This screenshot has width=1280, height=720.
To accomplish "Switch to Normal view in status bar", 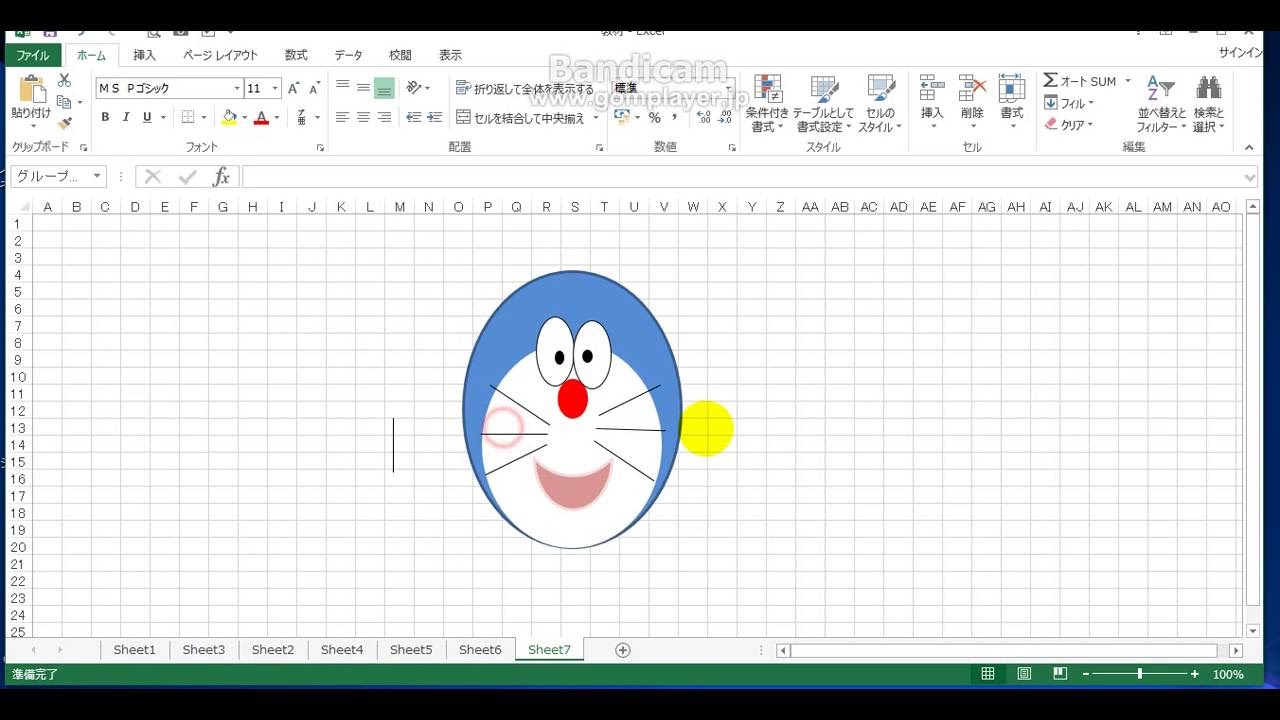I will pyautogui.click(x=988, y=674).
